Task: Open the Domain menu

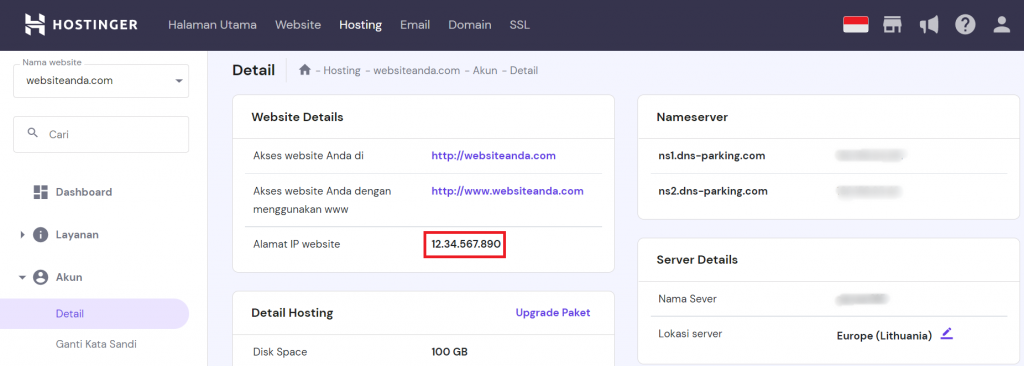Action: coord(470,25)
